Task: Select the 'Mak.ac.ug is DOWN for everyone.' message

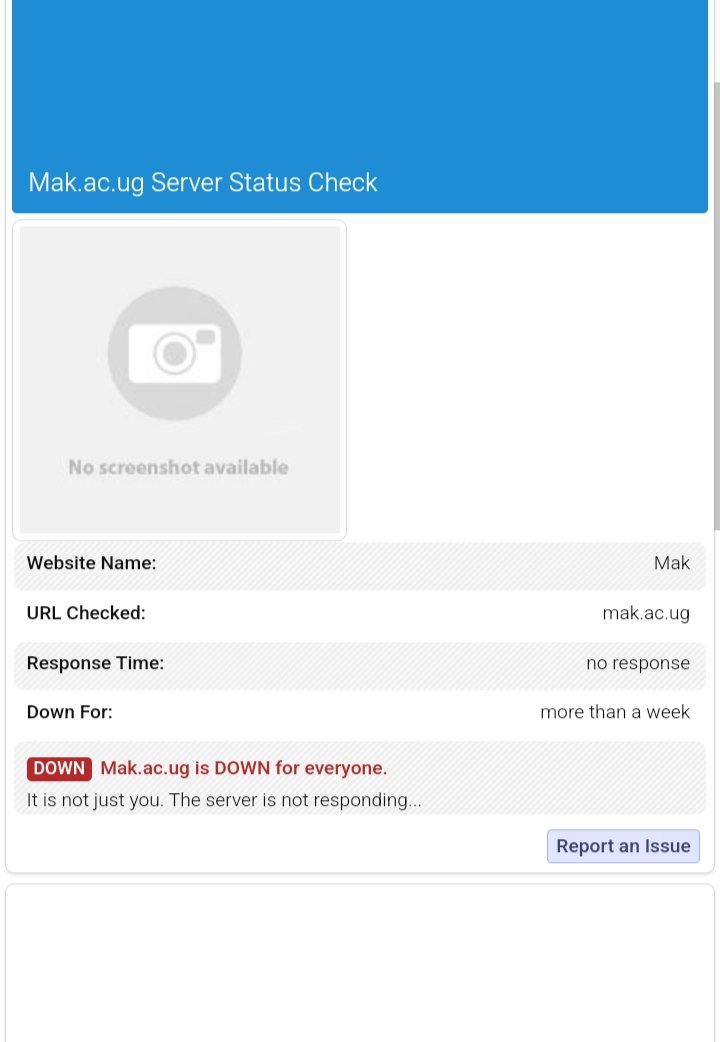Action: [x=243, y=768]
